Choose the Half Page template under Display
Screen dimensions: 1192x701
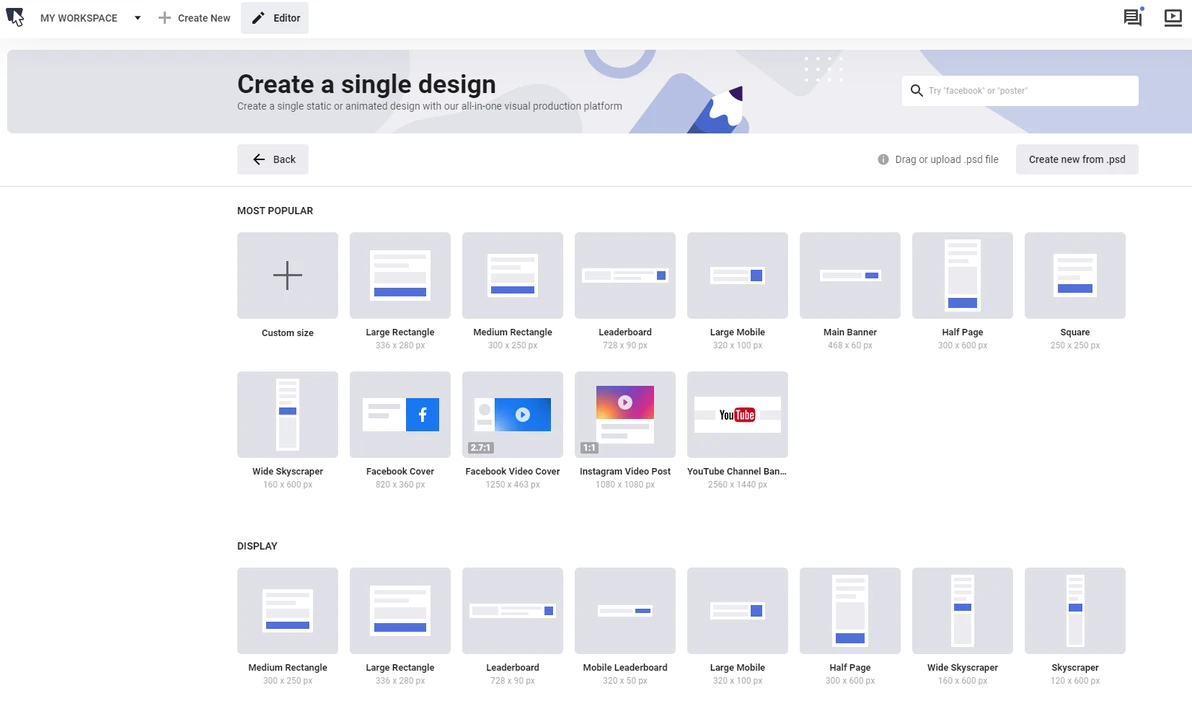[850, 611]
